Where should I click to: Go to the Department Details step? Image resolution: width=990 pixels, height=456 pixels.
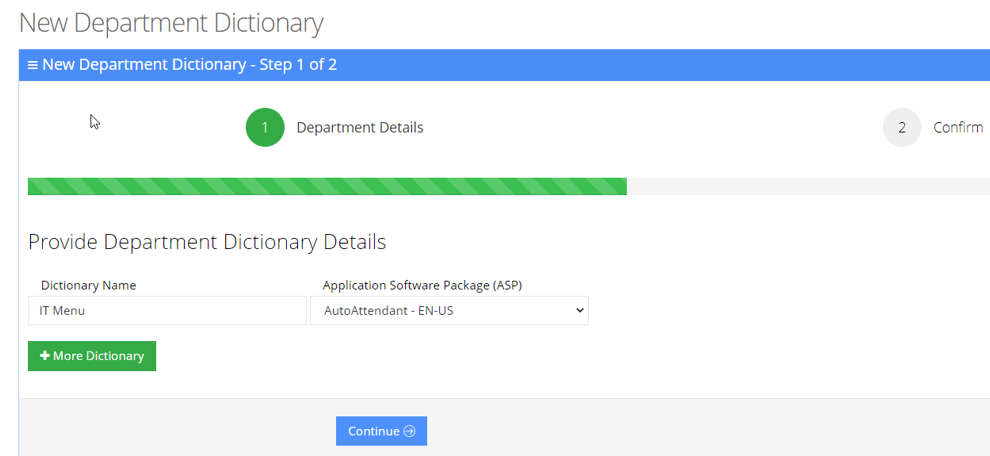tap(359, 128)
